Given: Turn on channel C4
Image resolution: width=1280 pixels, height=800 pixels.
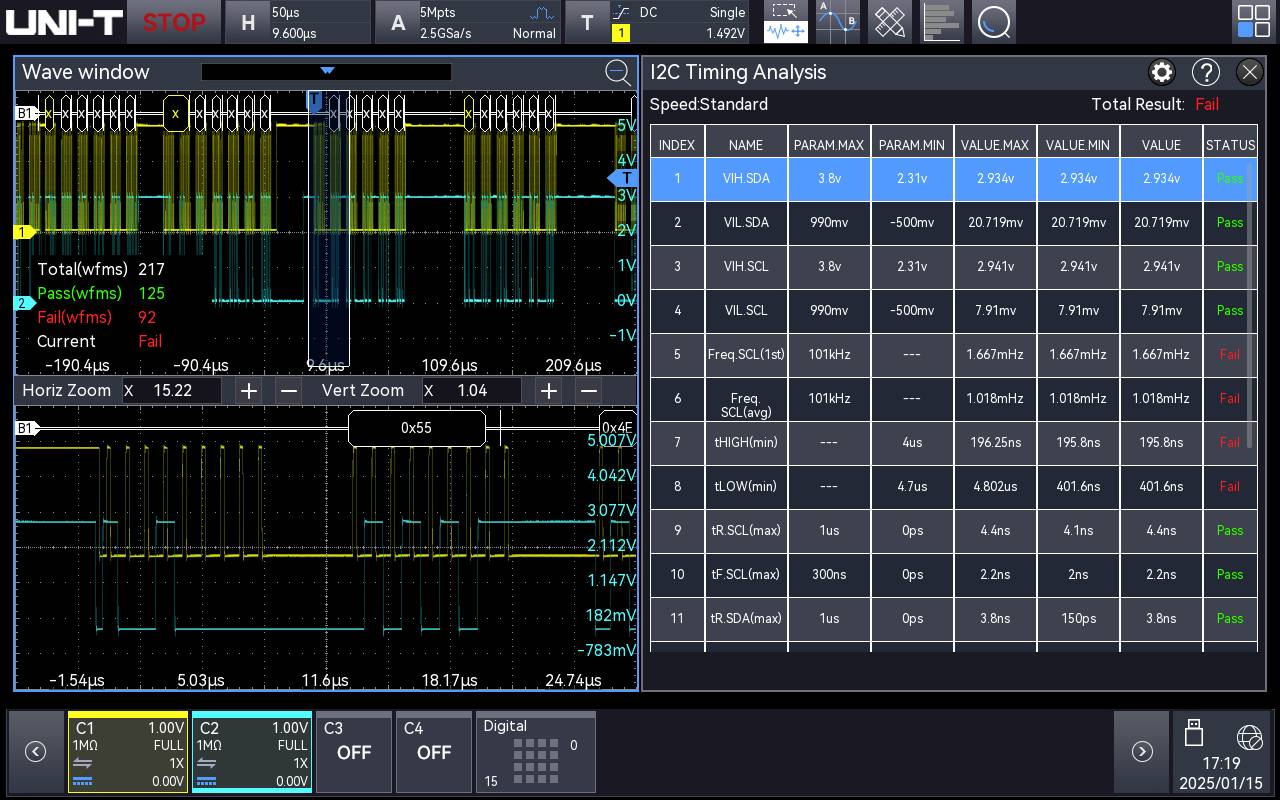Looking at the screenshot, I should tap(434, 752).
